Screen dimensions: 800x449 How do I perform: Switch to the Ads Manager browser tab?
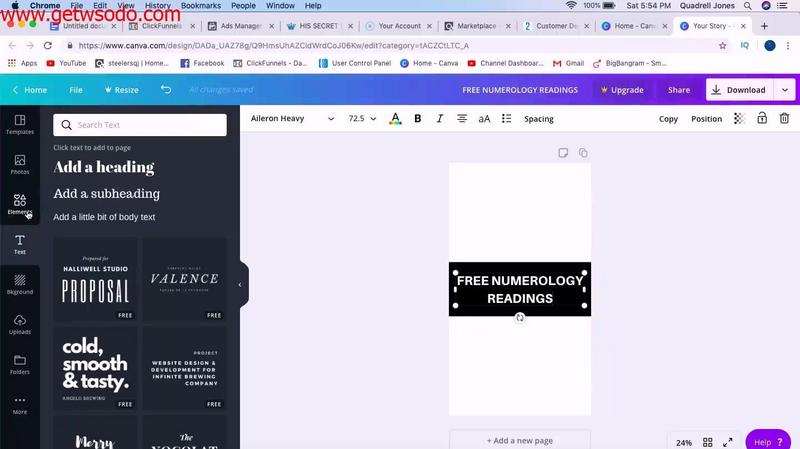click(241, 26)
